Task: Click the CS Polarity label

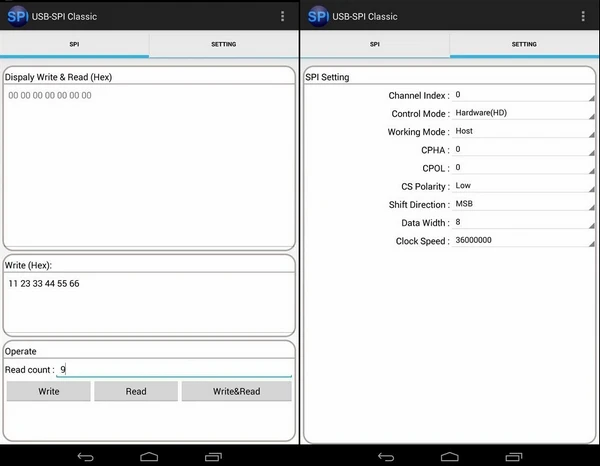Action: [426, 186]
